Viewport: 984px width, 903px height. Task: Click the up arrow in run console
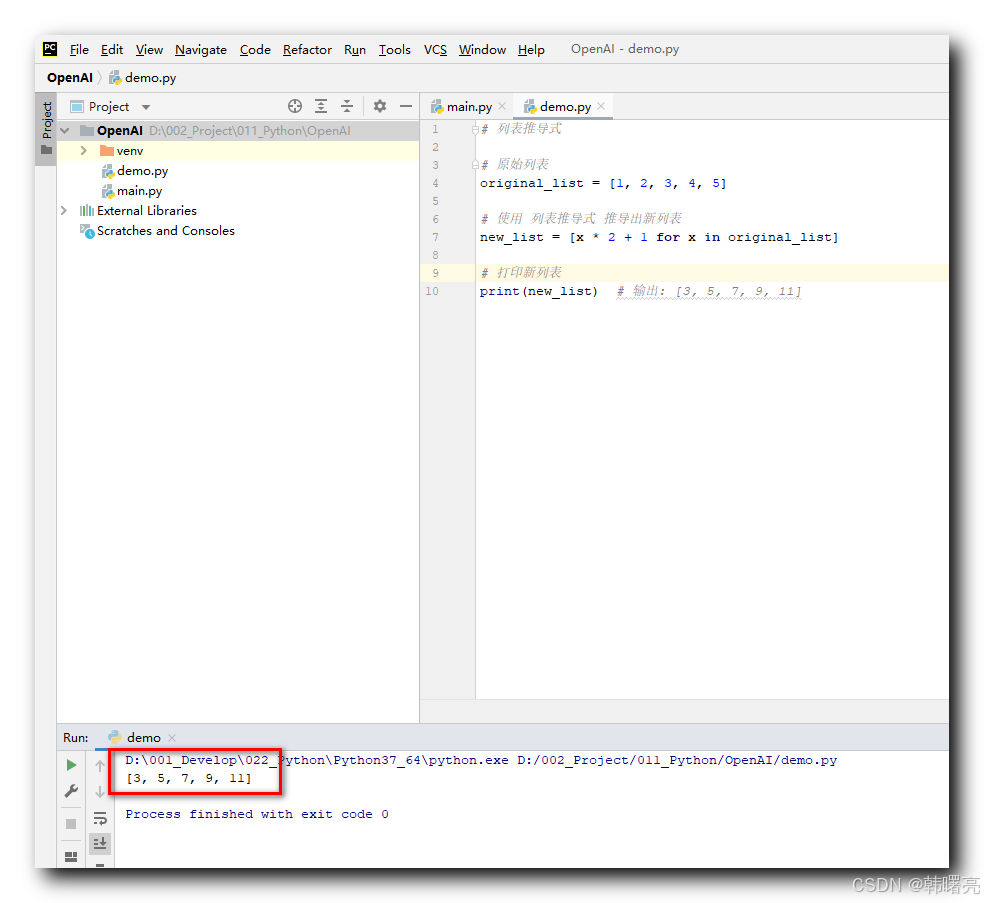[100, 765]
